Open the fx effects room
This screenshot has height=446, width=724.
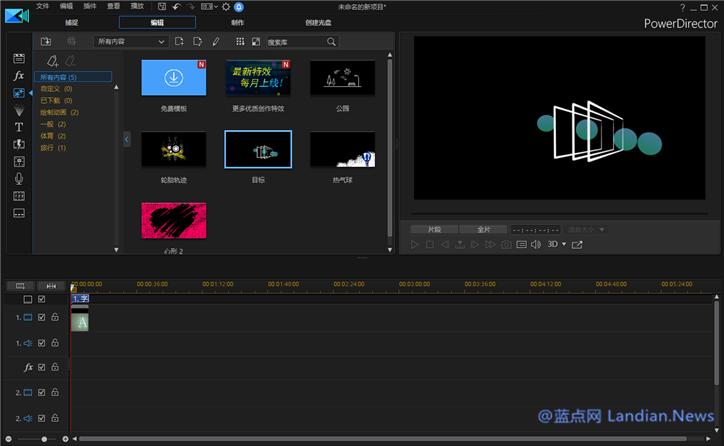coord(18,76)
